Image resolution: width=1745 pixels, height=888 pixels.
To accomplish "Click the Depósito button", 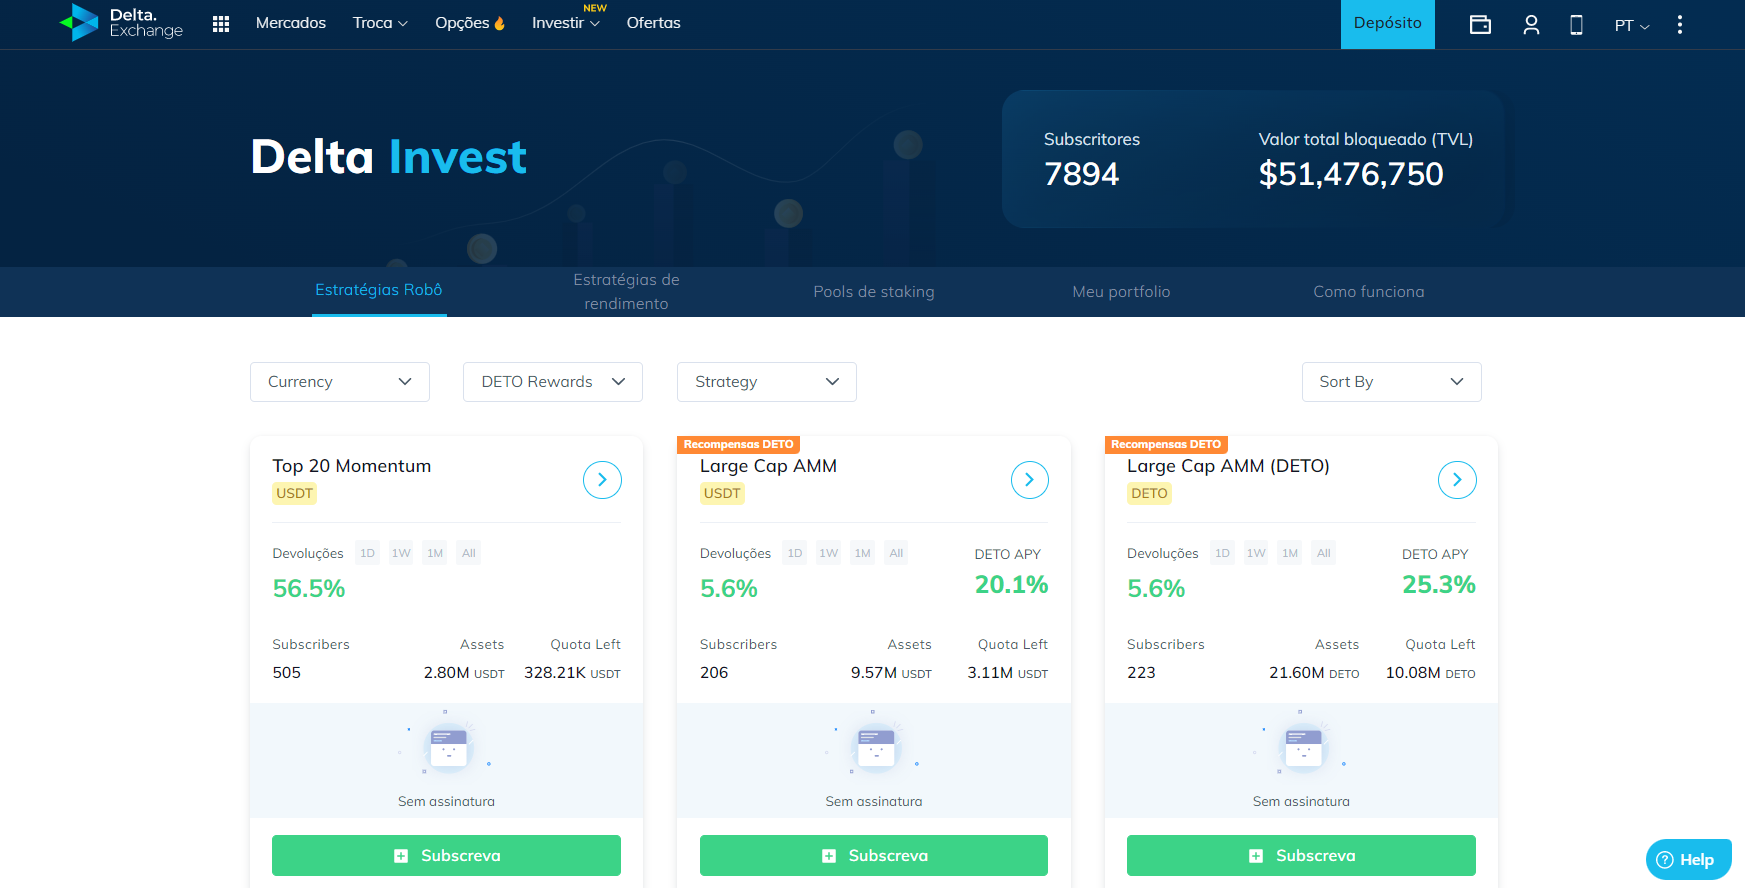I will [1388, 24].
